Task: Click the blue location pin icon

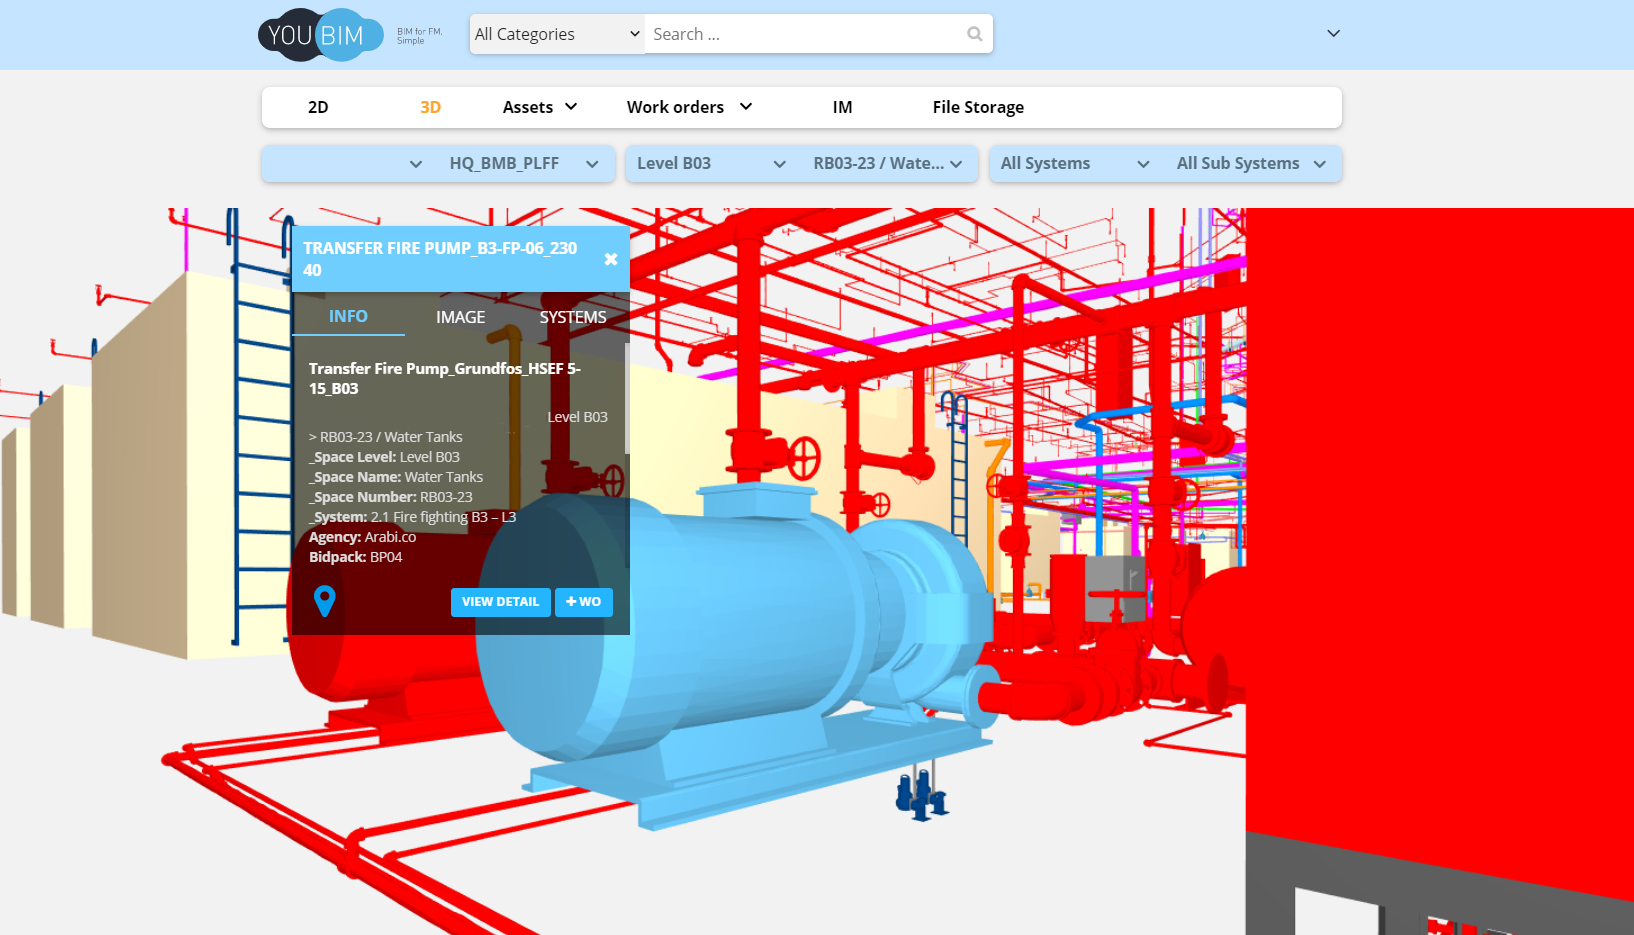Action: [x=324, y=601]
